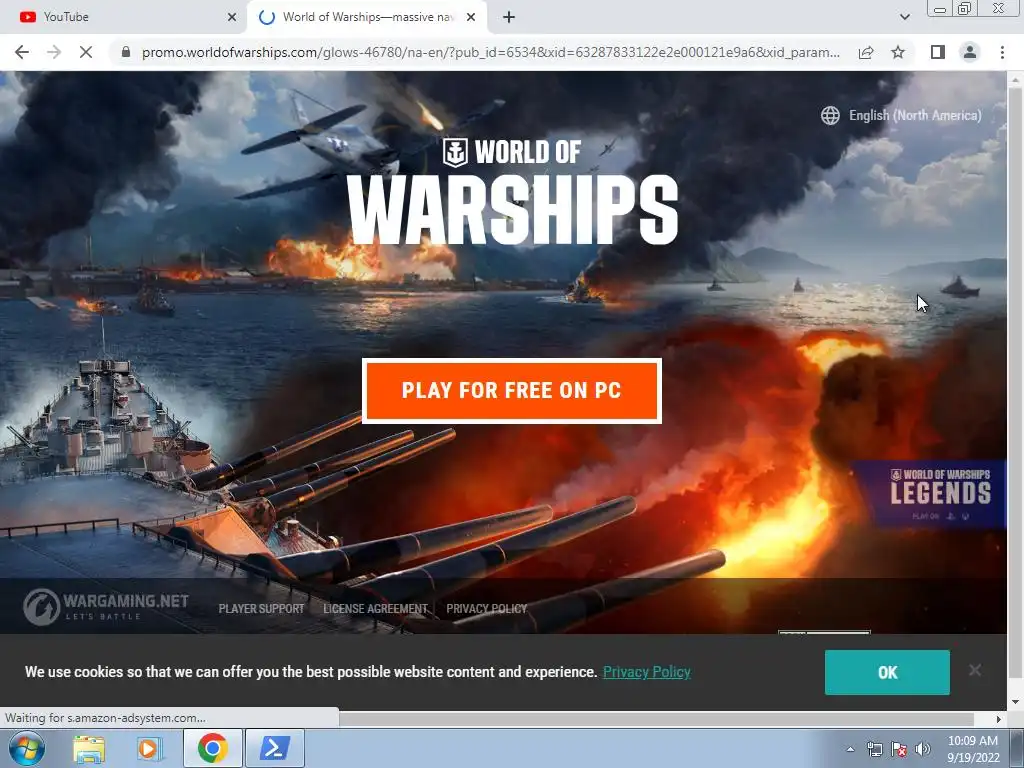The image size is (1024, 768).
Task: Click the Chrome taskbar icon
Action: 212,748
